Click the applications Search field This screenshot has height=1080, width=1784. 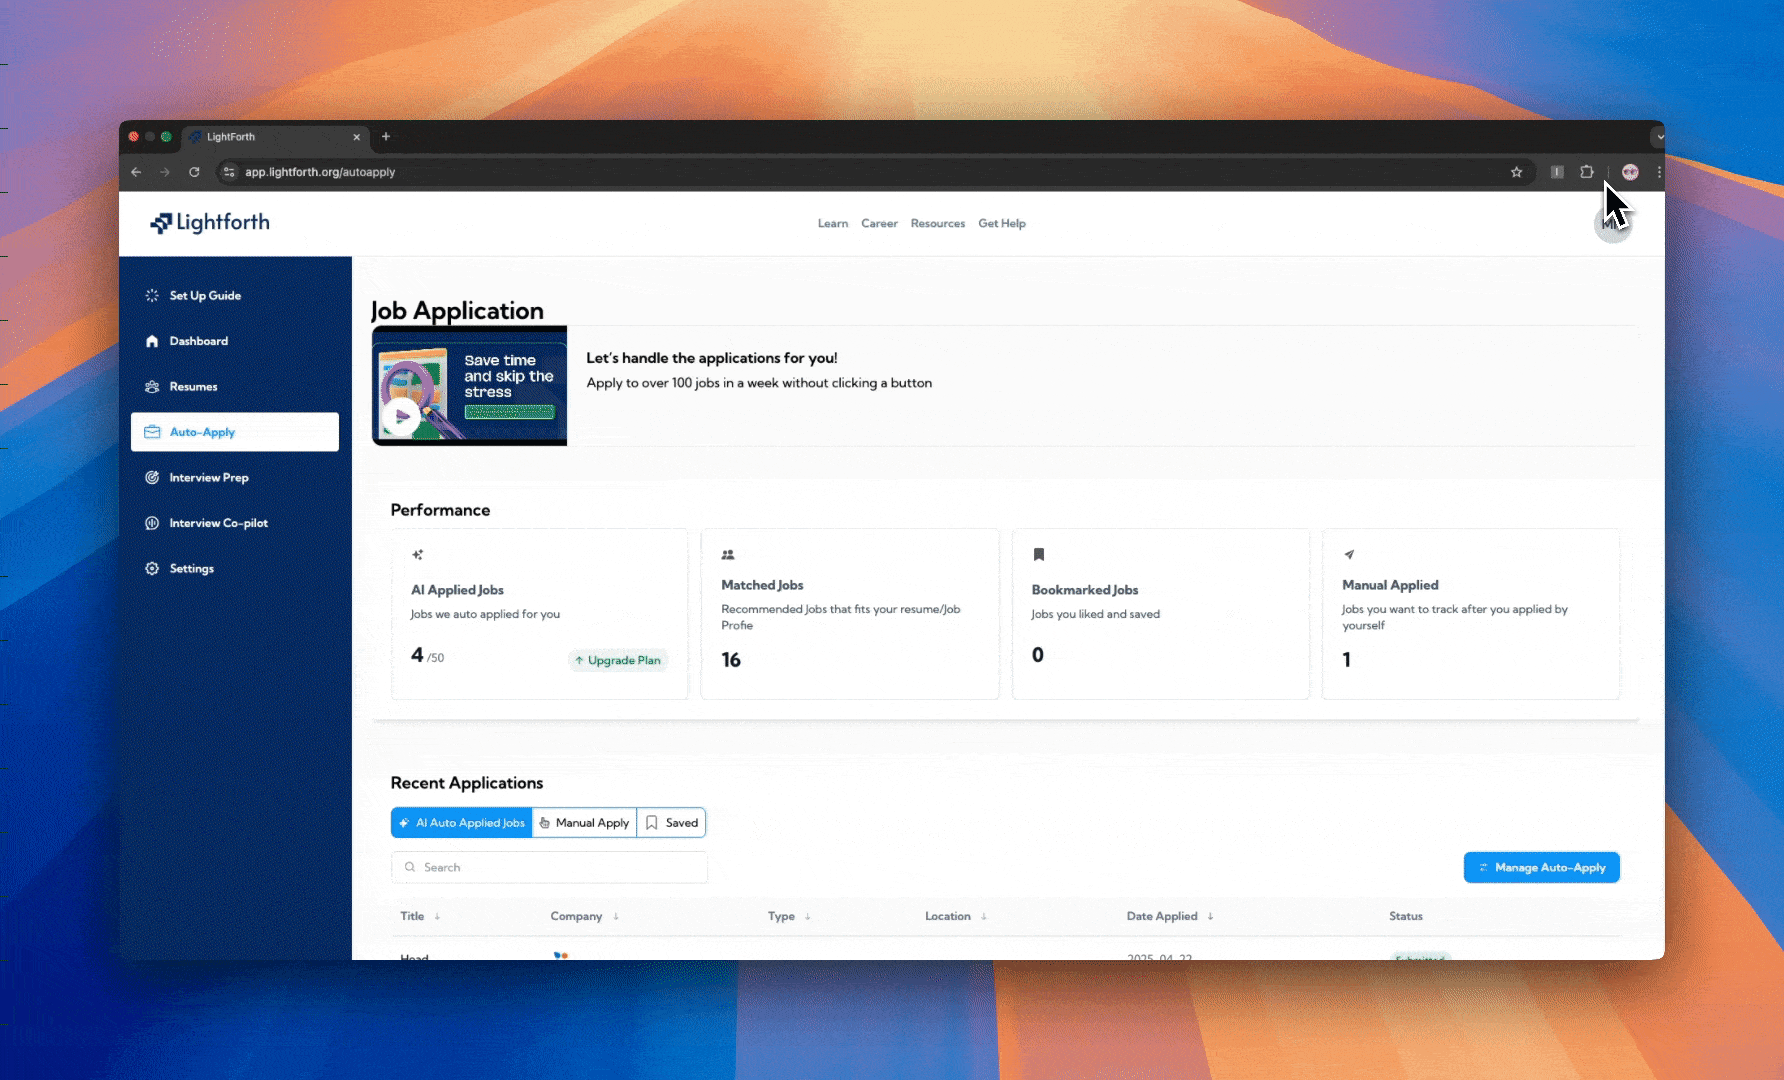pos(549,868)
